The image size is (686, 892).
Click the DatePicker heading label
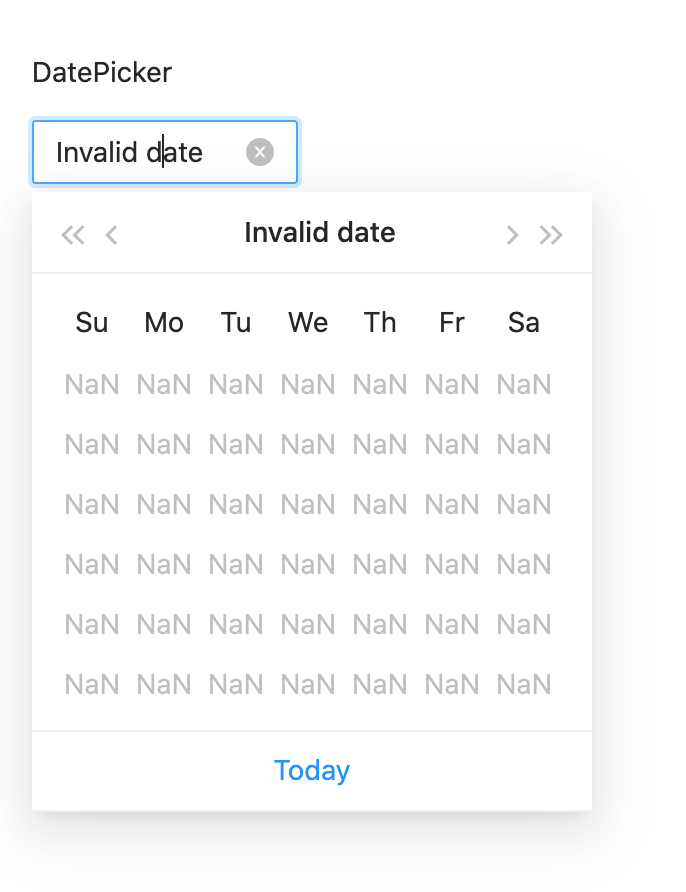pos(102,72)
